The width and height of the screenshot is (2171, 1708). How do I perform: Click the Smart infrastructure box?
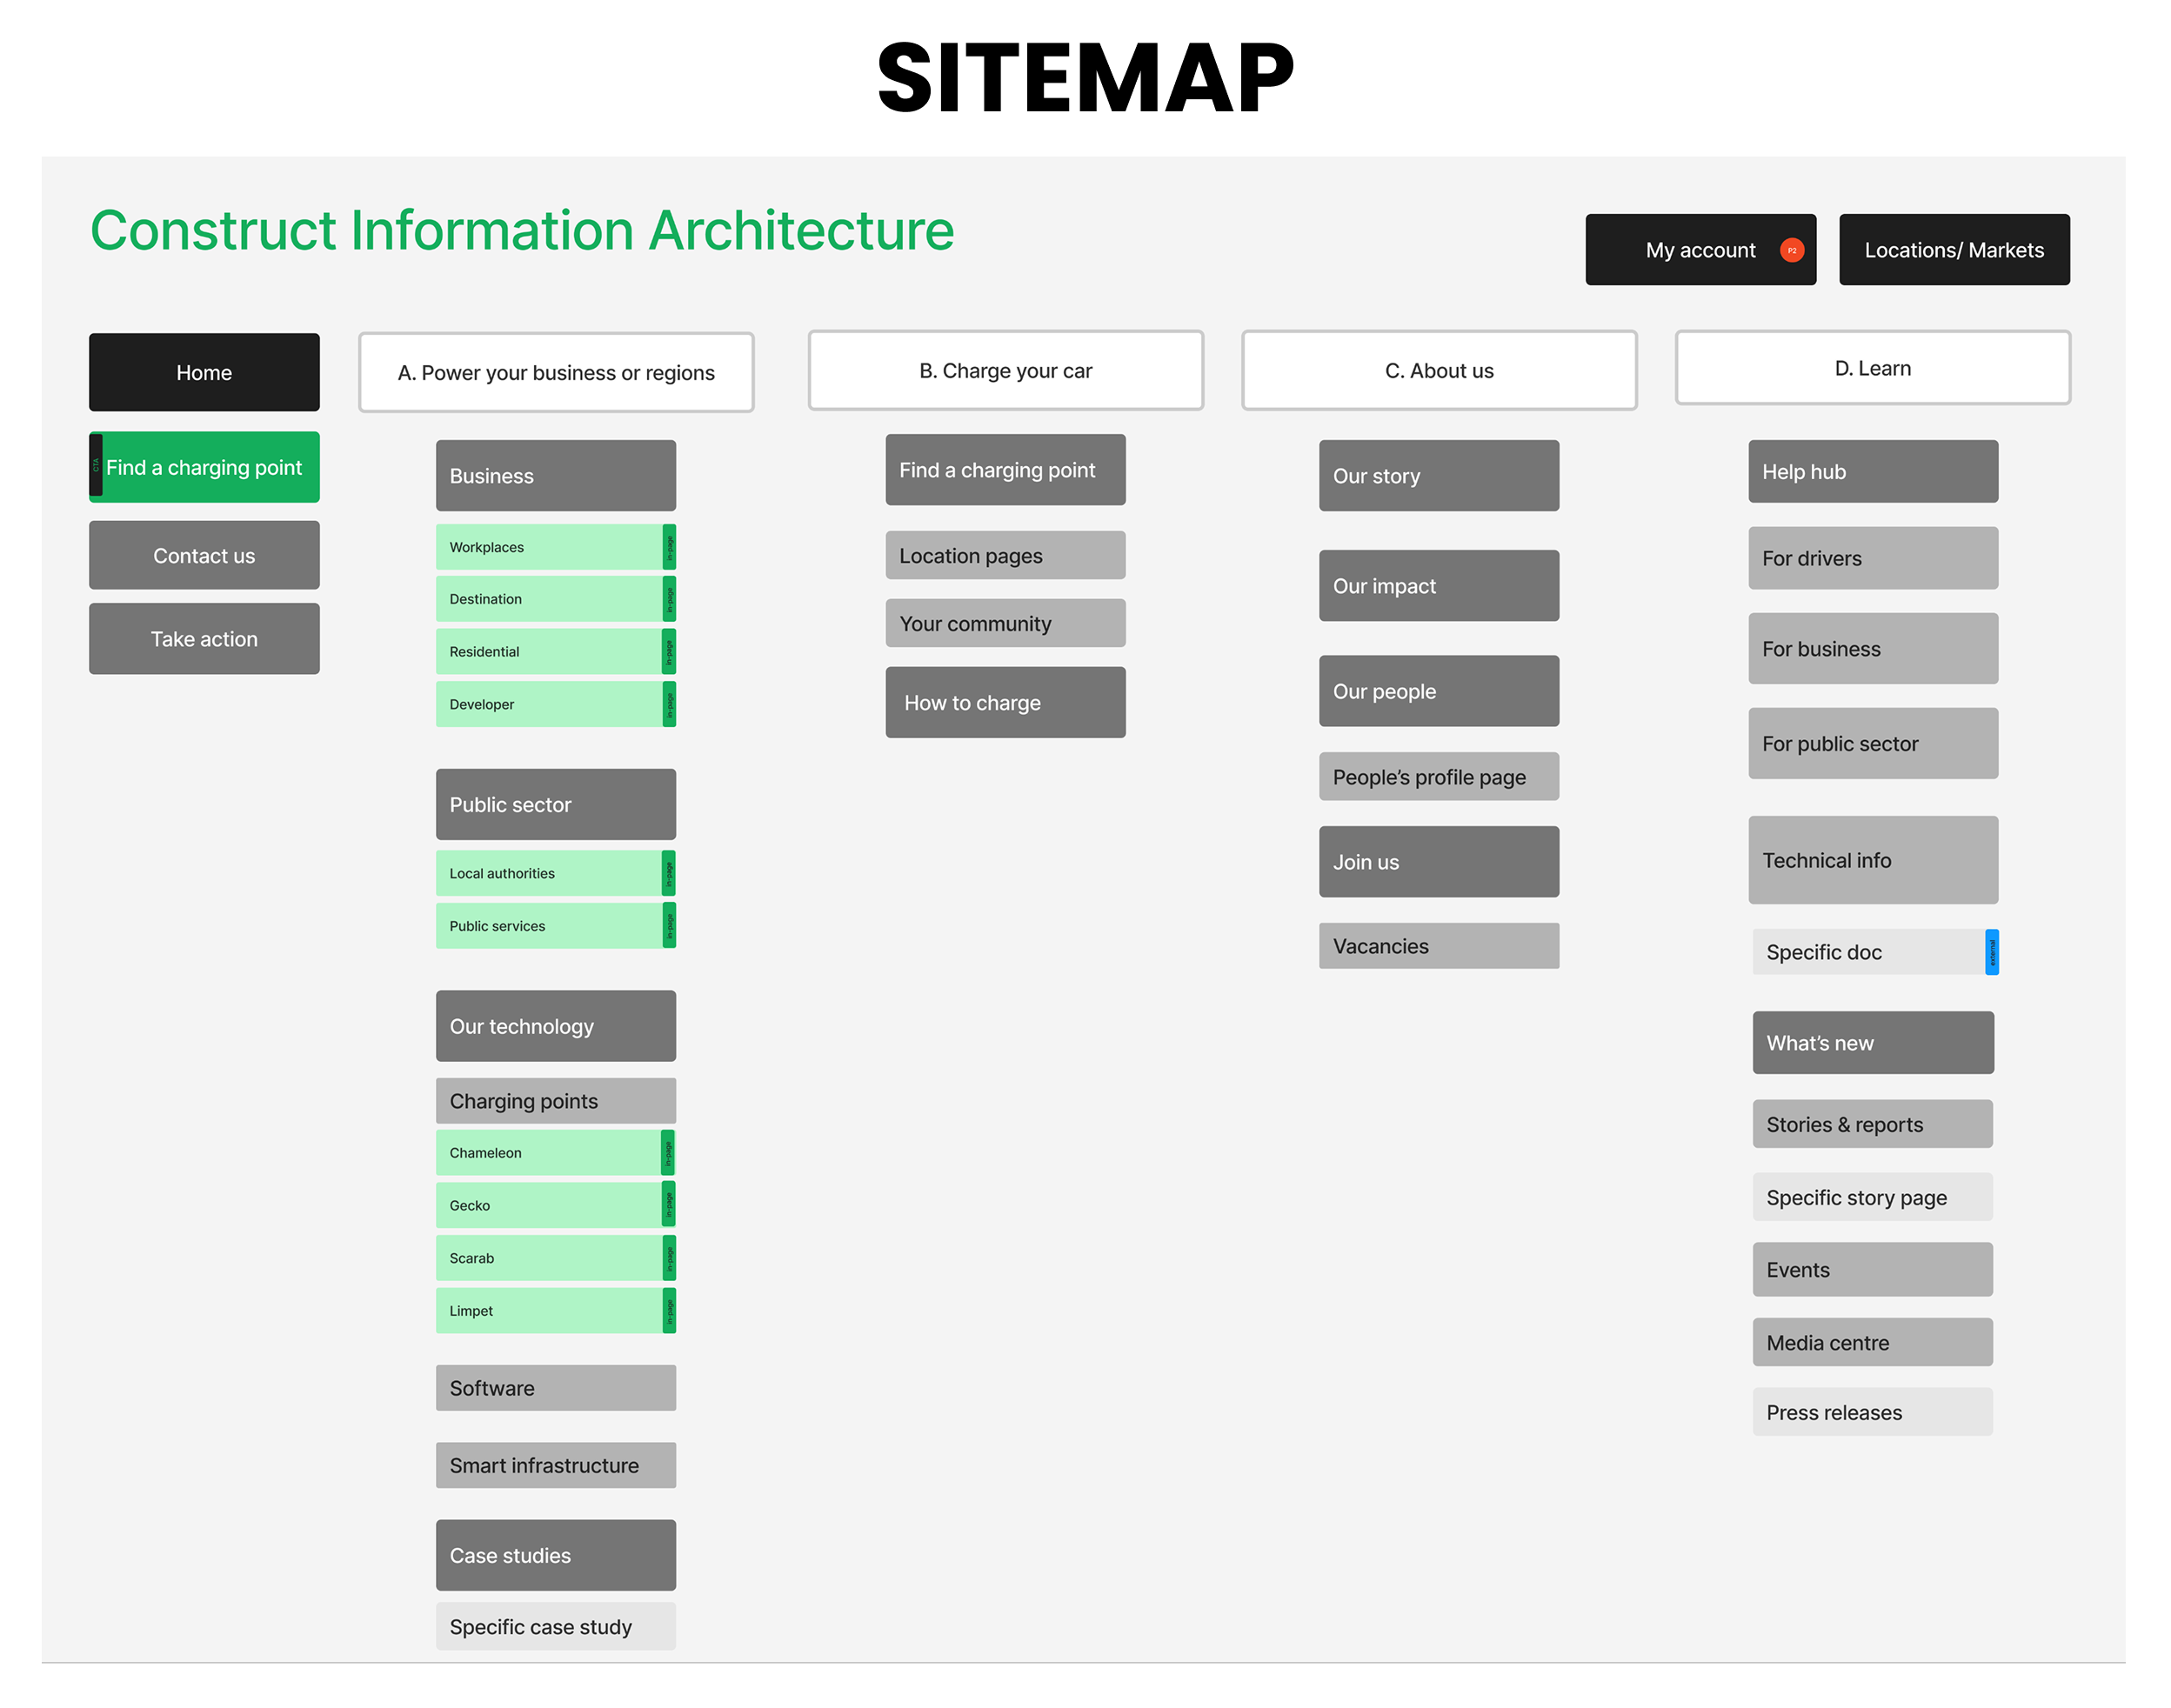(556, 1465)
